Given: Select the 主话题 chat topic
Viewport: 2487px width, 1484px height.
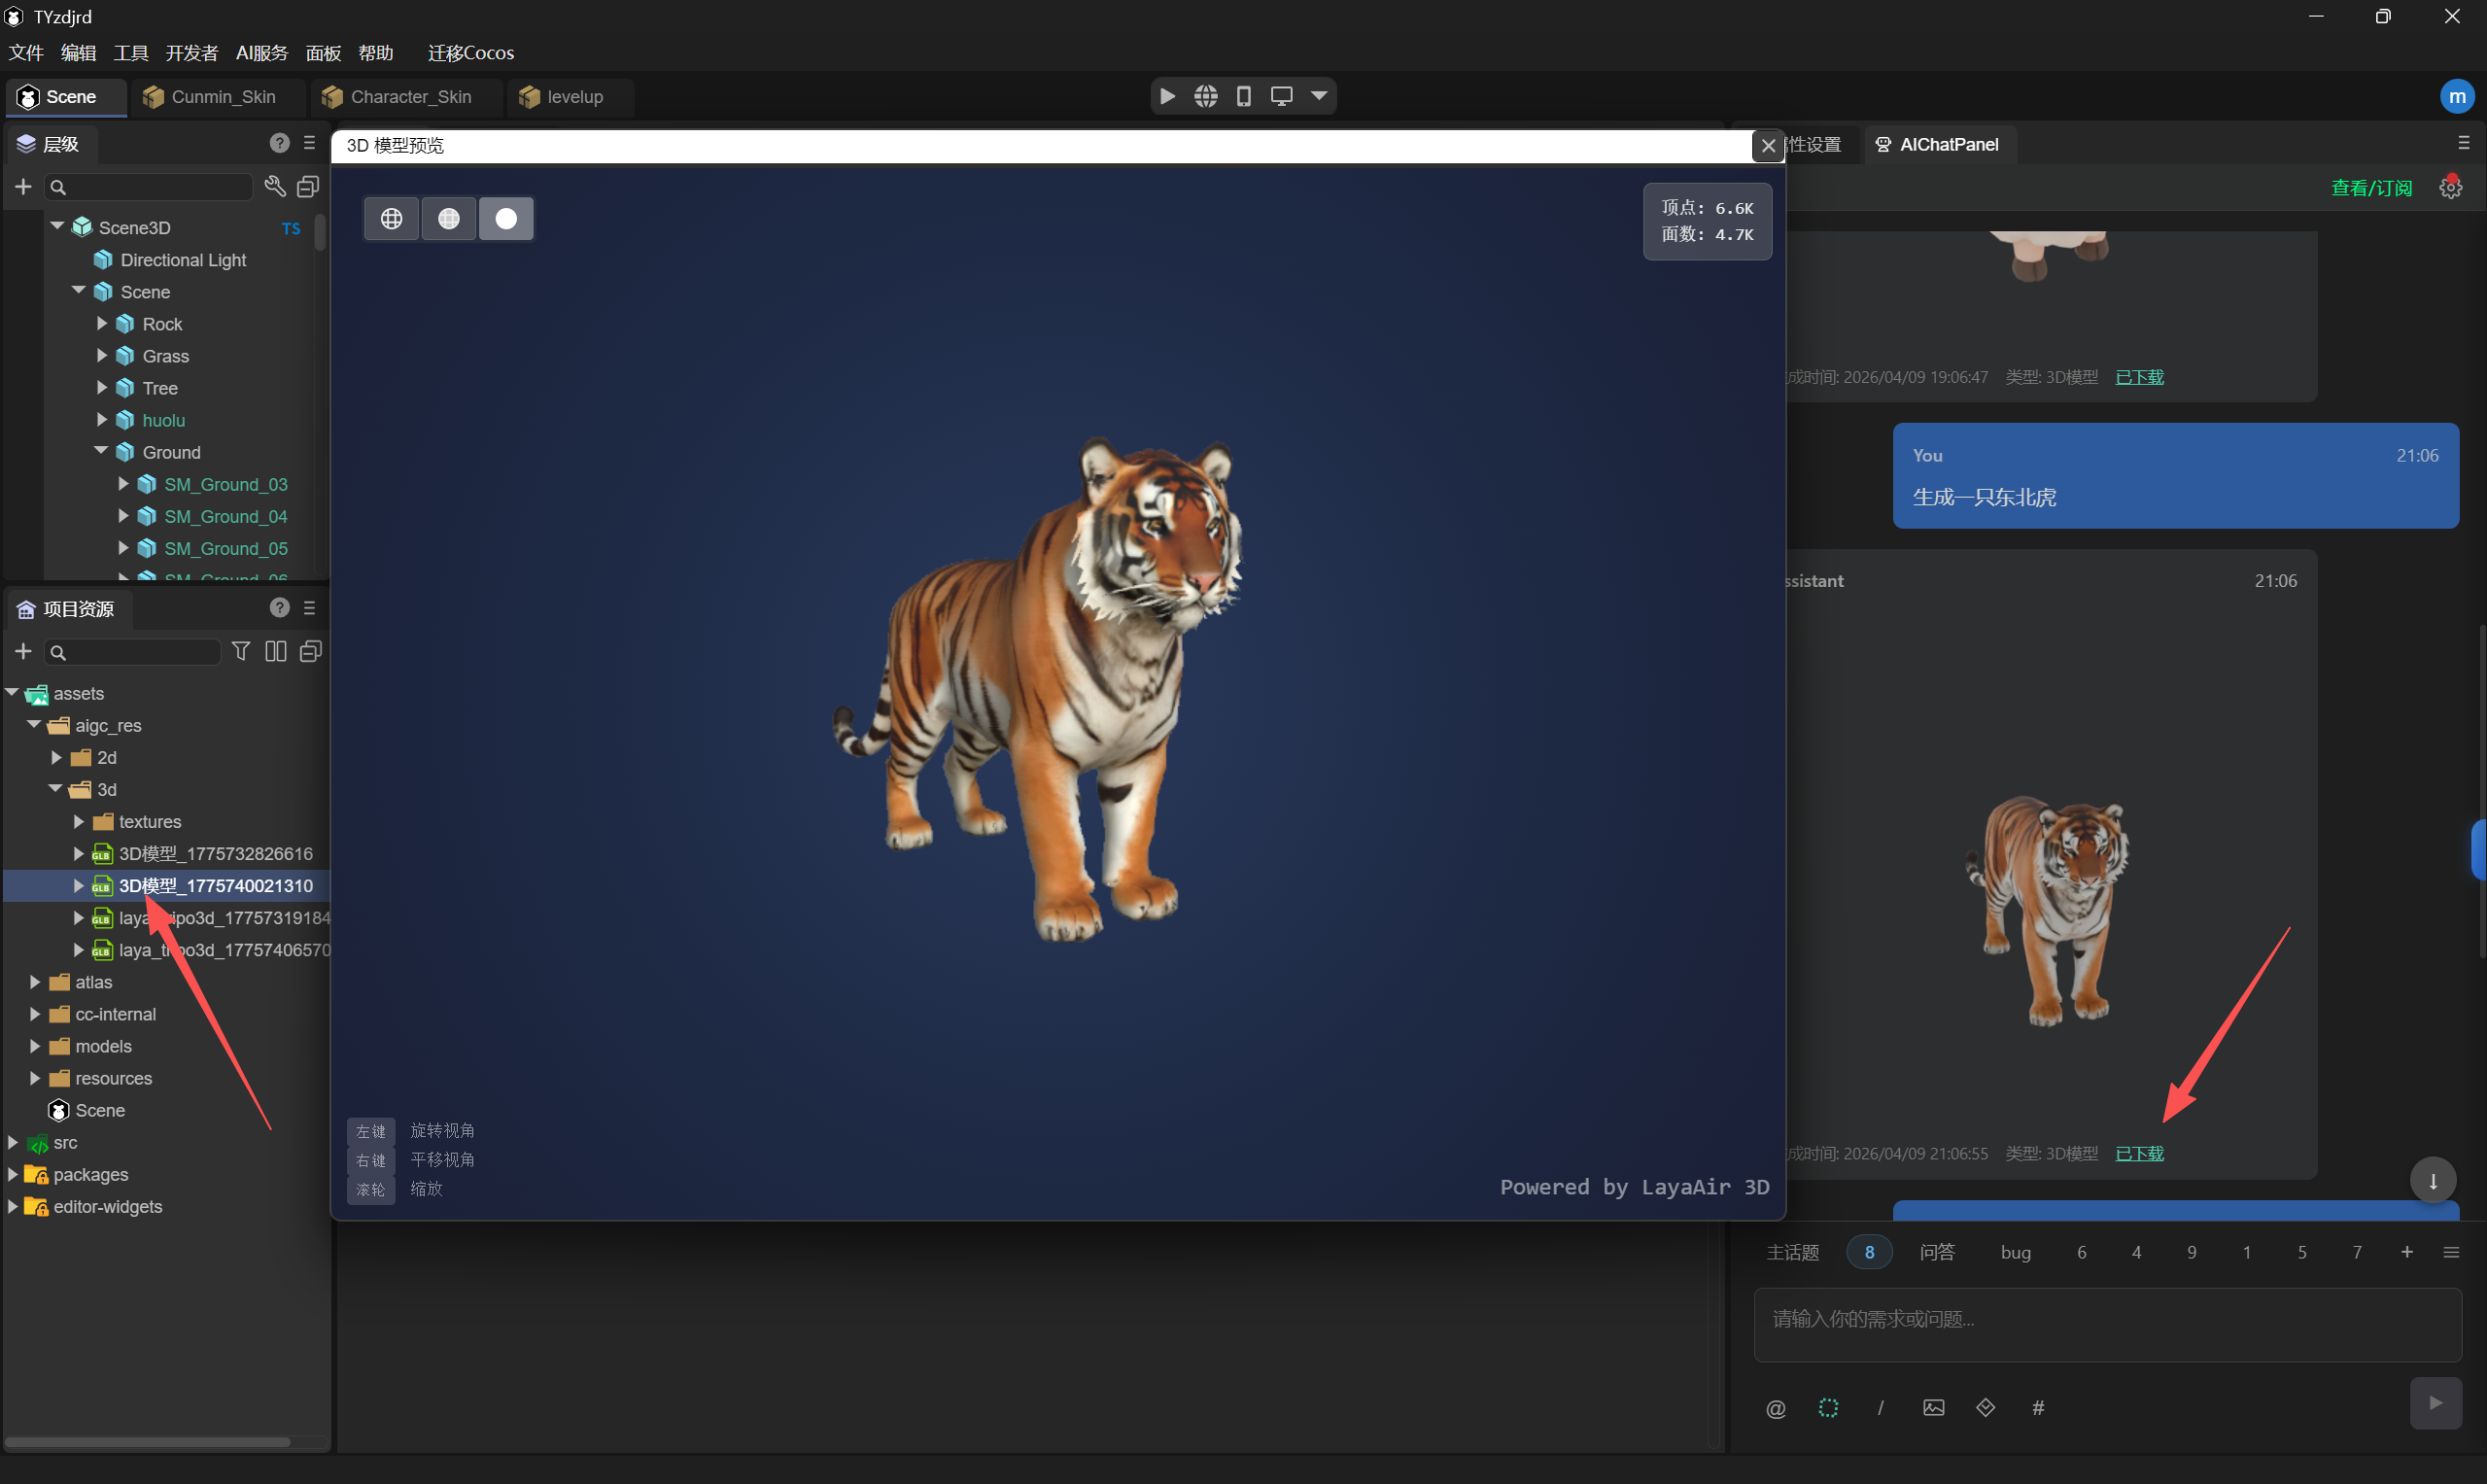Looking at the screenshot, I should point(1793,1252).
